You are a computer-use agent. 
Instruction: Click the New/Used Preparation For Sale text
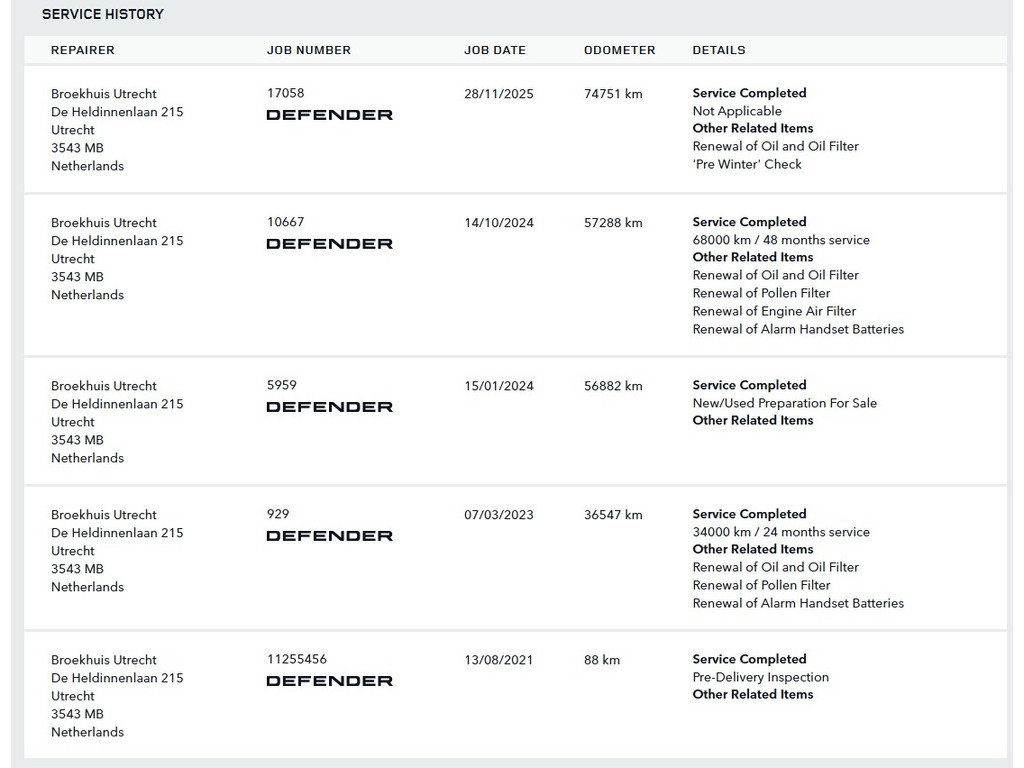(785, 403)
